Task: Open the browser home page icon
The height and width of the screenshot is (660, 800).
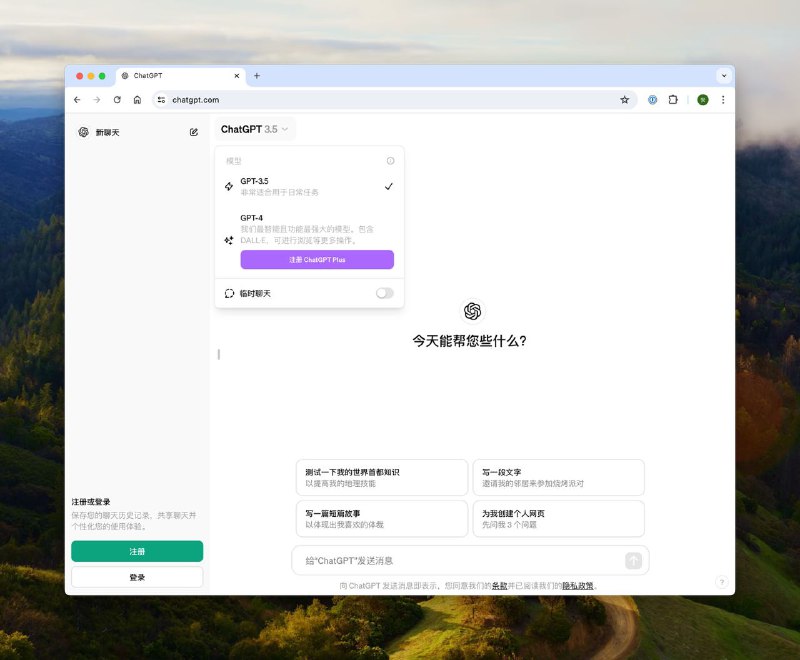Action: point(137,100)
